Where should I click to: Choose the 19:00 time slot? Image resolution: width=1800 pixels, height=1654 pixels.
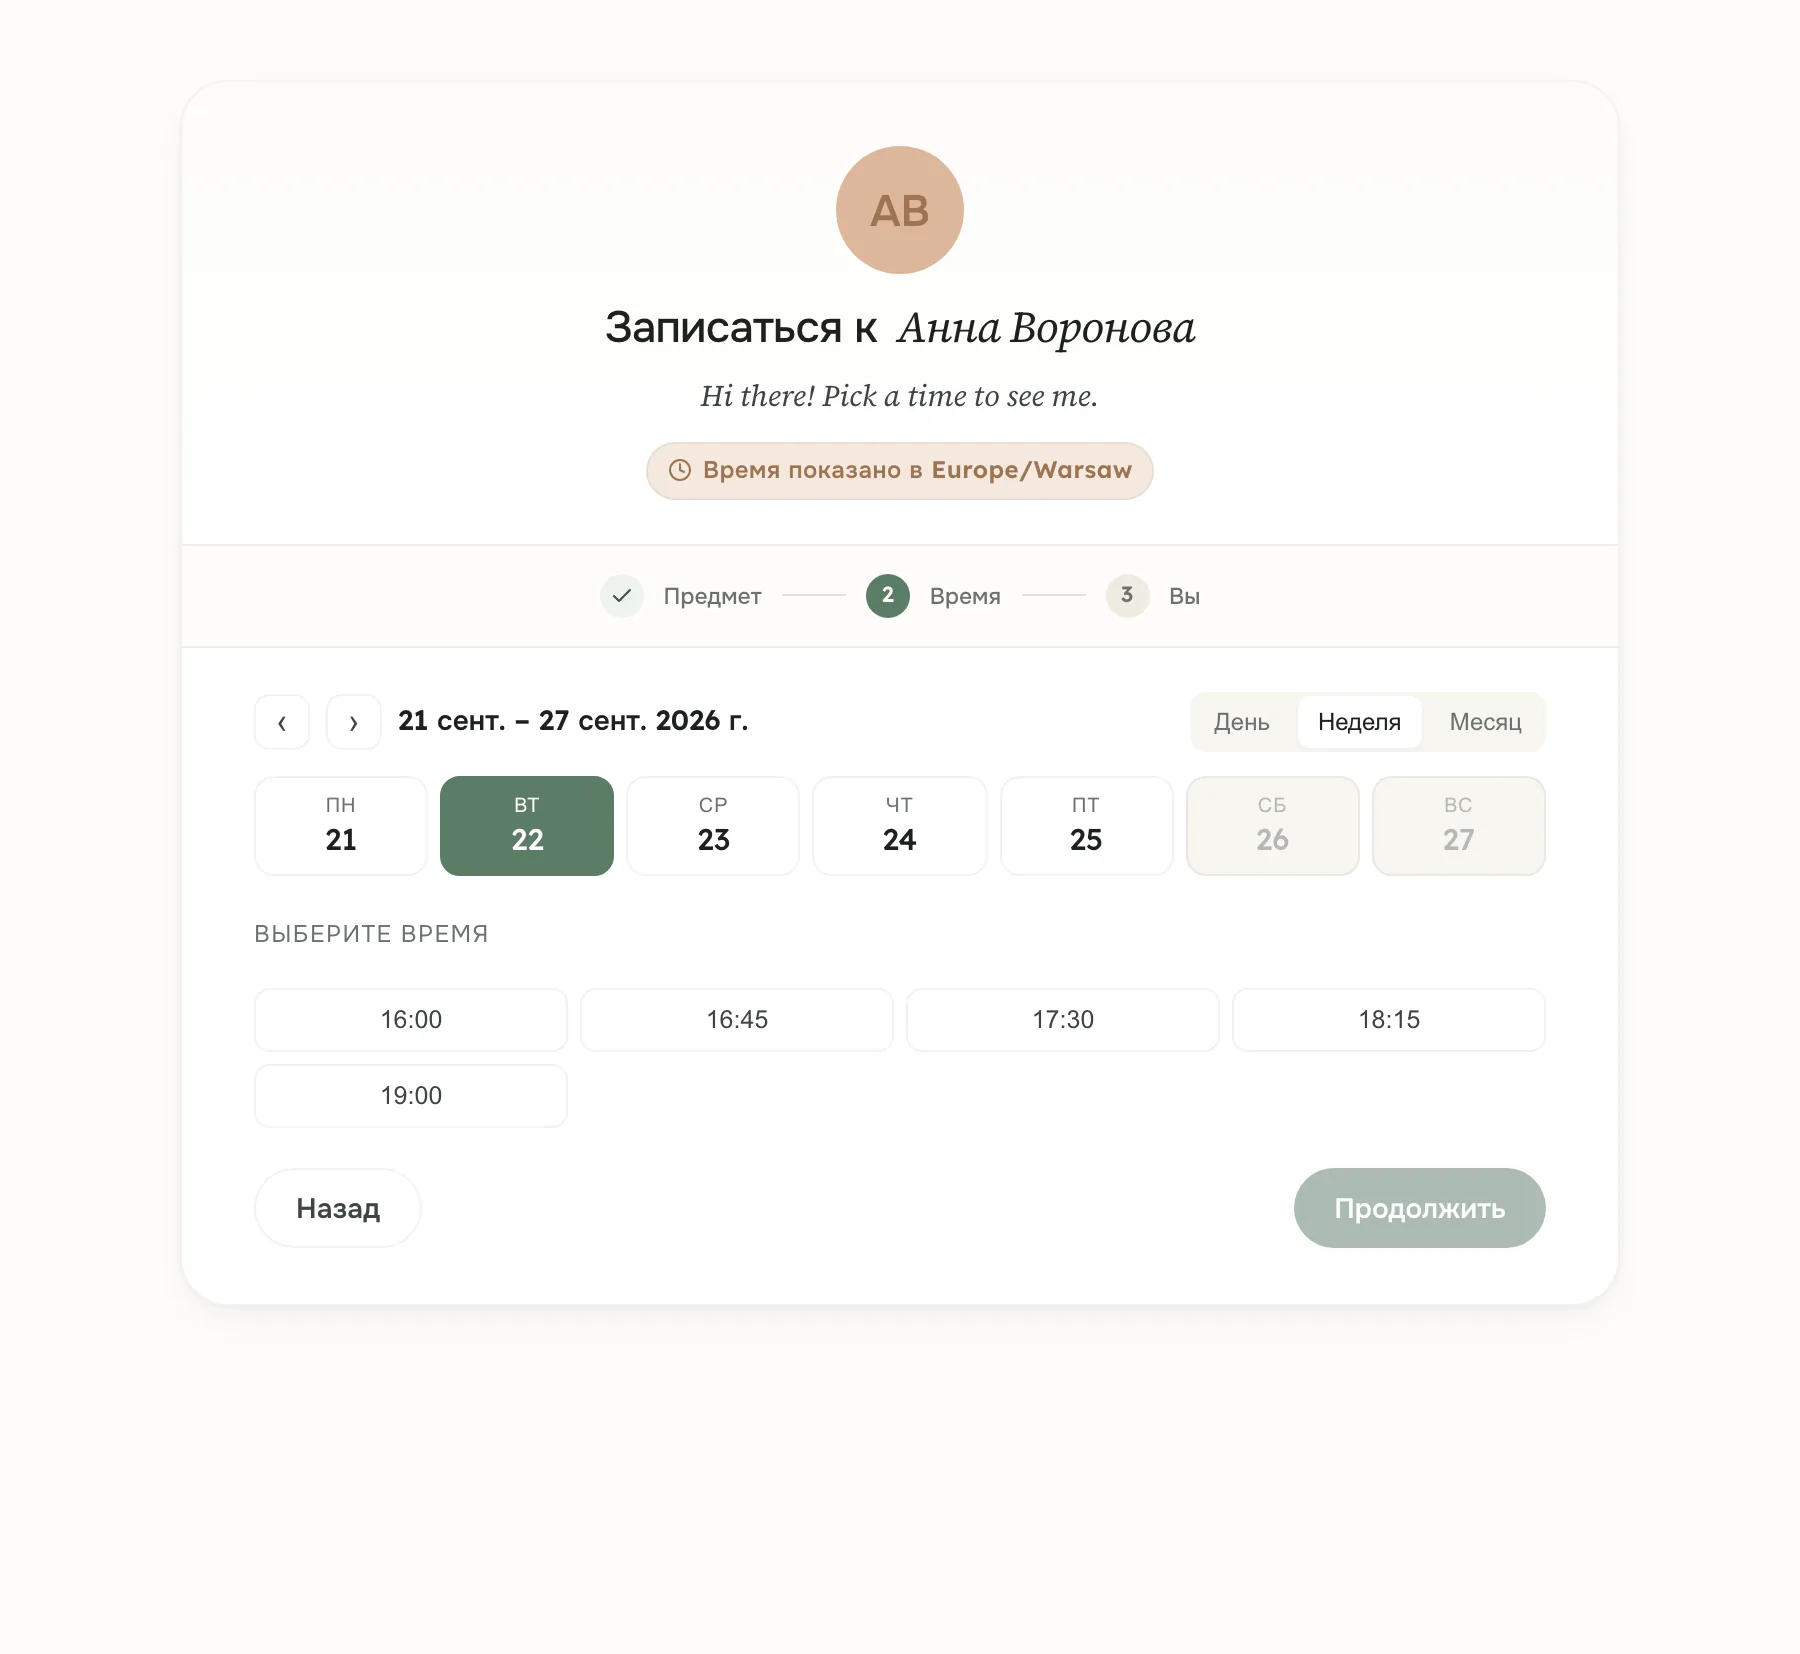pyautogui.click(x=411, y=1096)
